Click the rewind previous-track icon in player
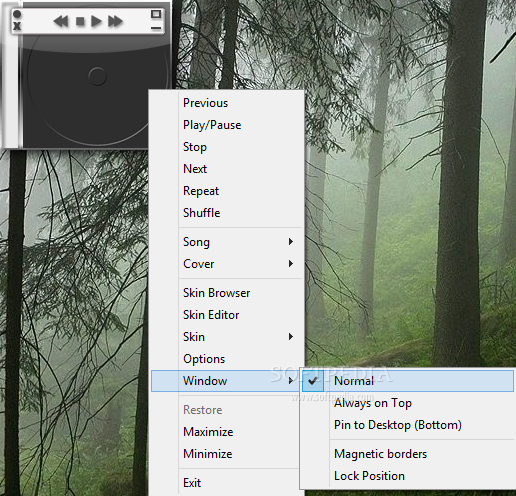Viewport: 516px width, 496px height. tap(61, 22)
